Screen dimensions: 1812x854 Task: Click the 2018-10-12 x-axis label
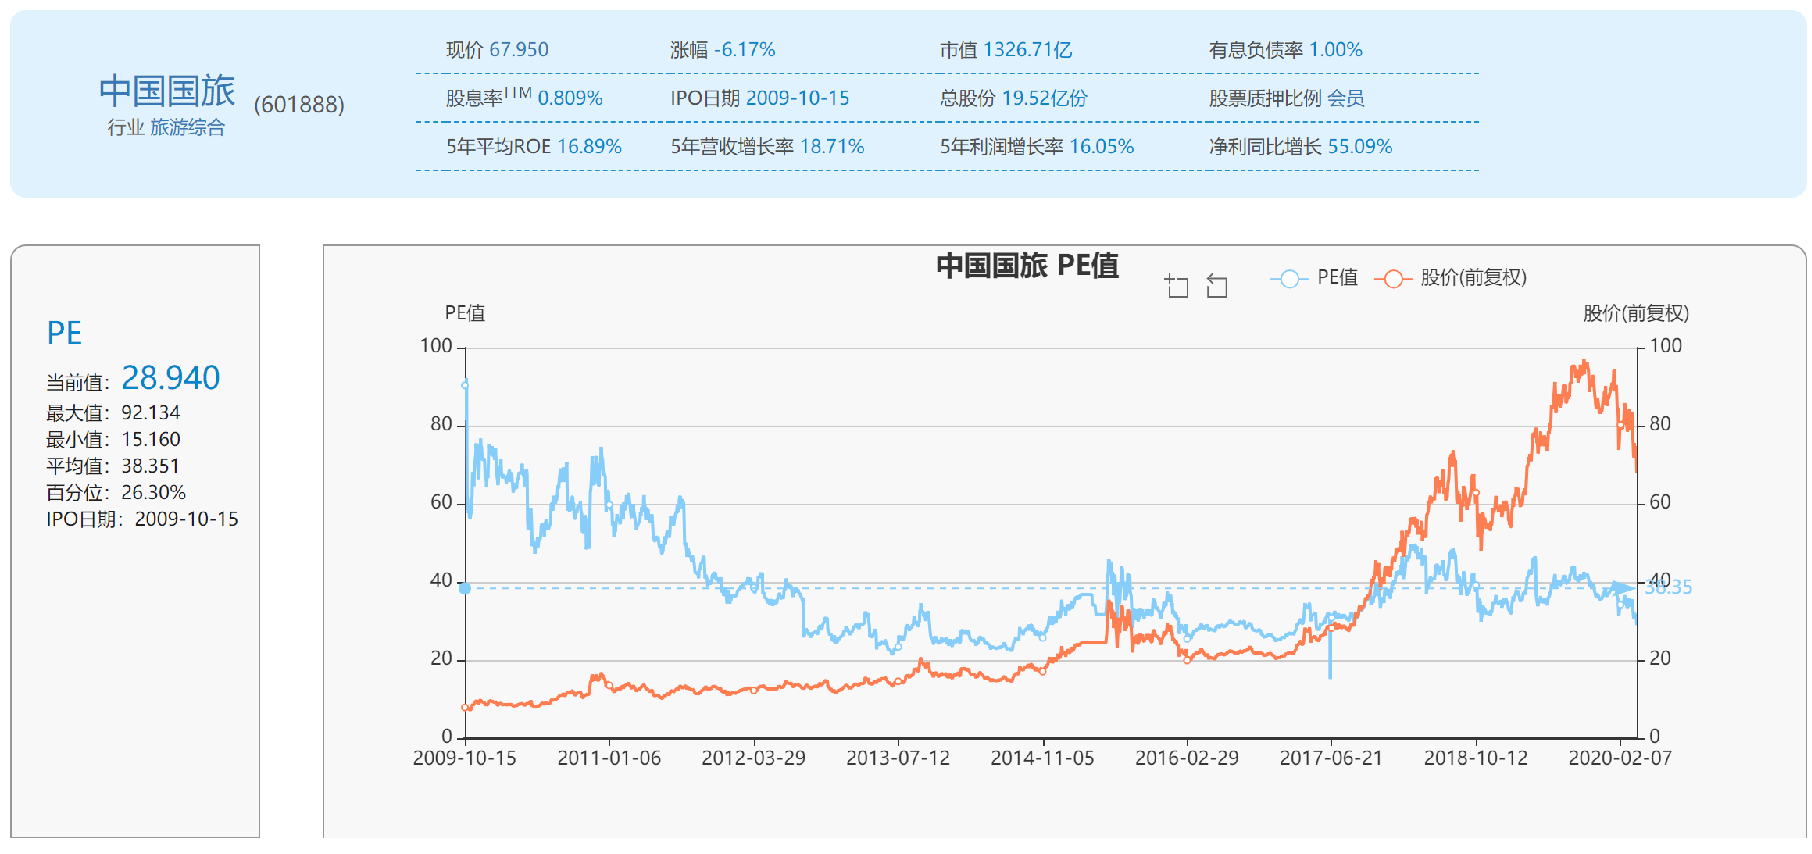[1476, 759]
